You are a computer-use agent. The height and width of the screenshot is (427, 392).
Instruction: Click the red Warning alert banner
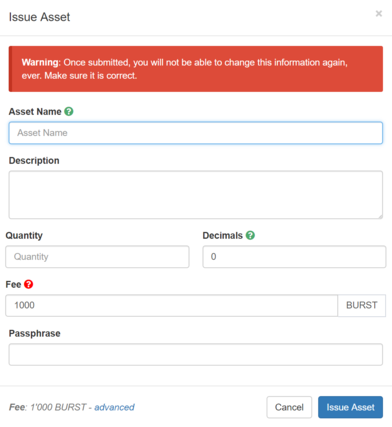[196, 69]
